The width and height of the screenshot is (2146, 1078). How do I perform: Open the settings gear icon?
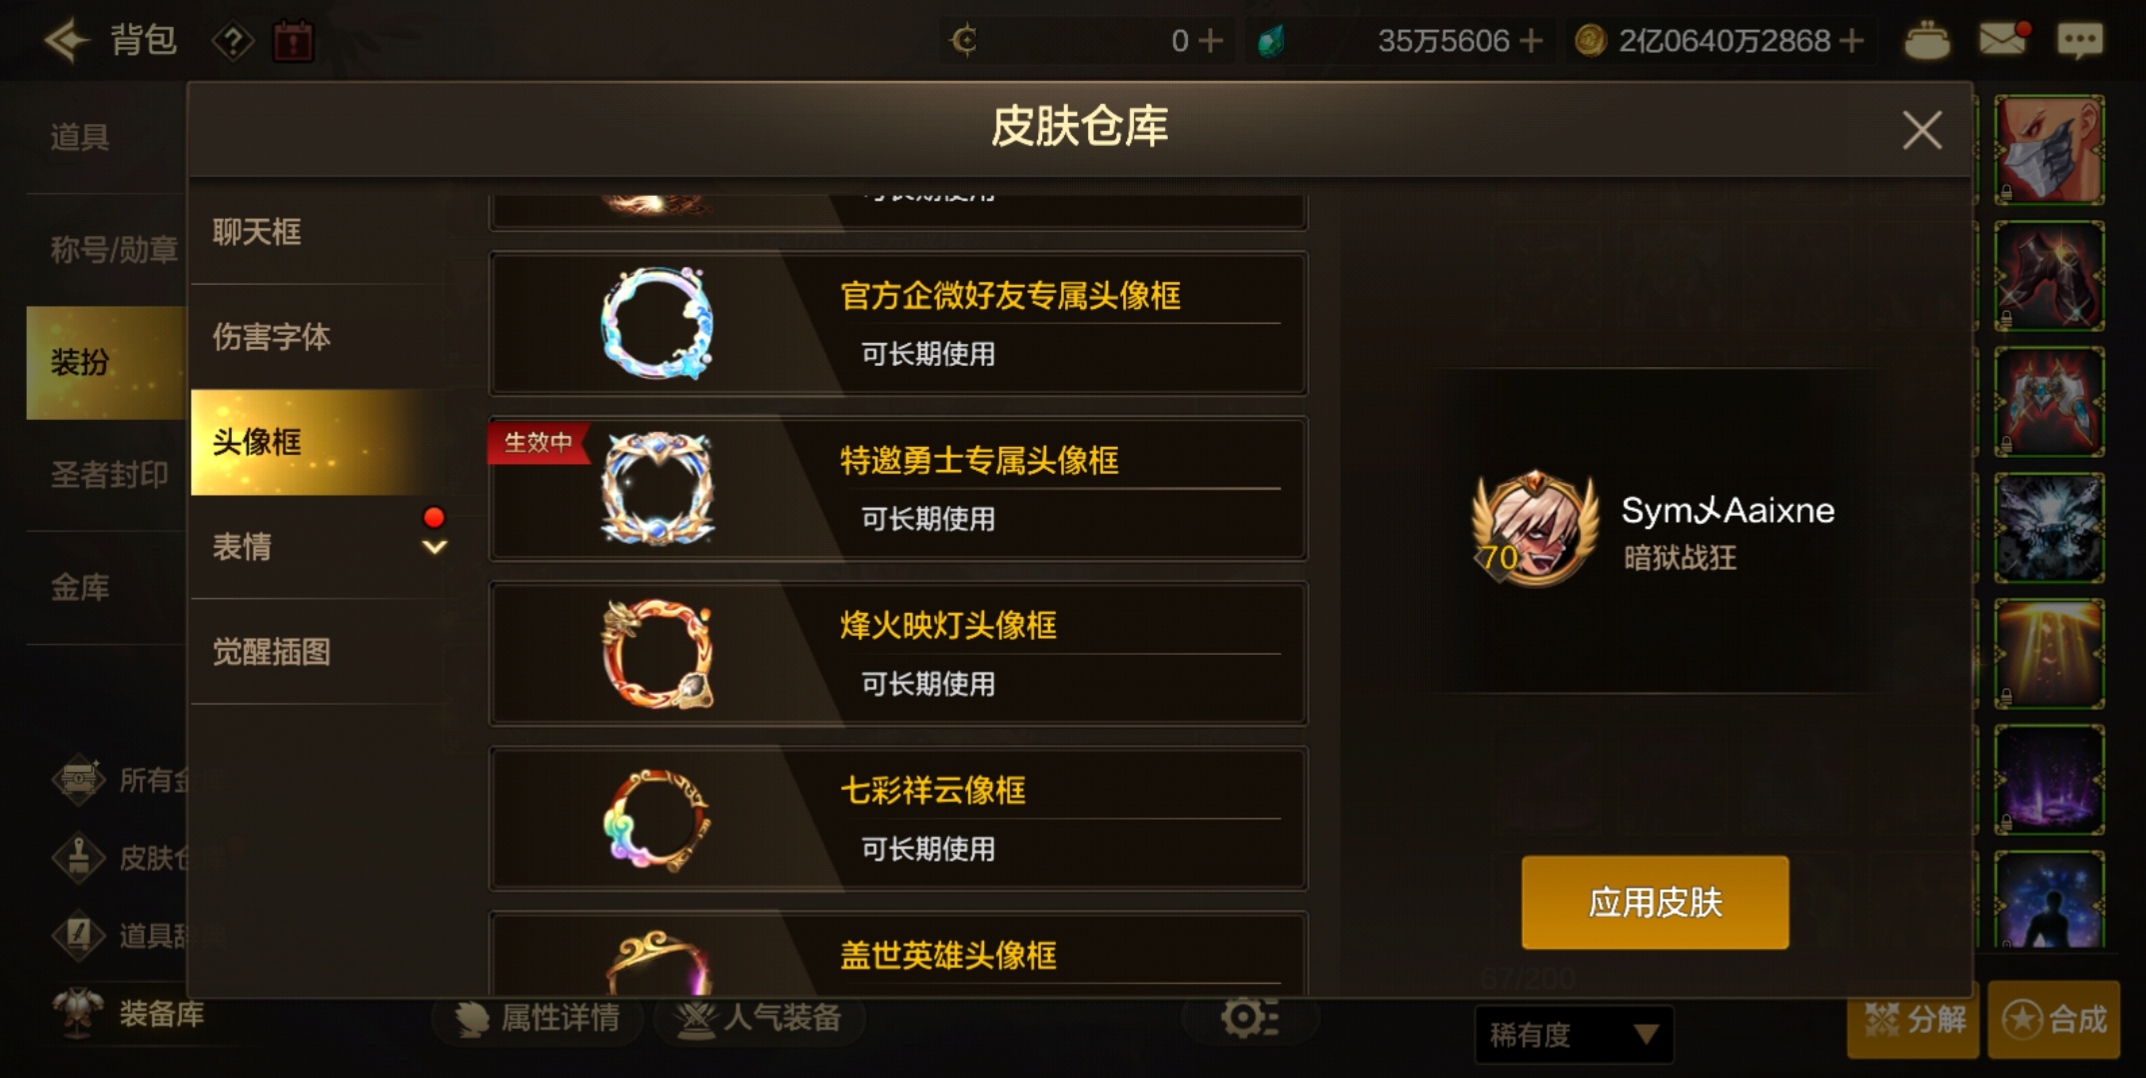[1249, 1017]
